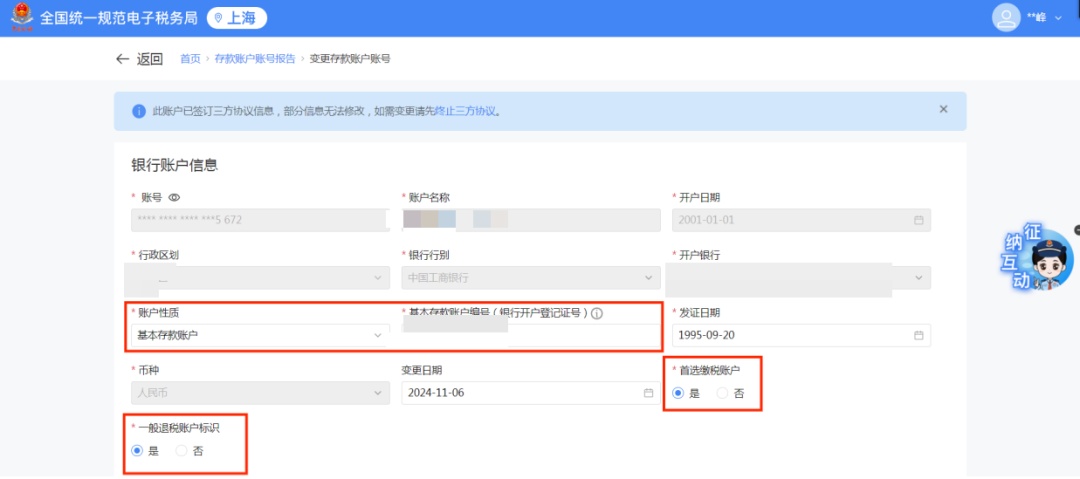Select 否 for 一般退税账户标识
The height and width of the screenshot is (479, 1080).
[182, 451]
